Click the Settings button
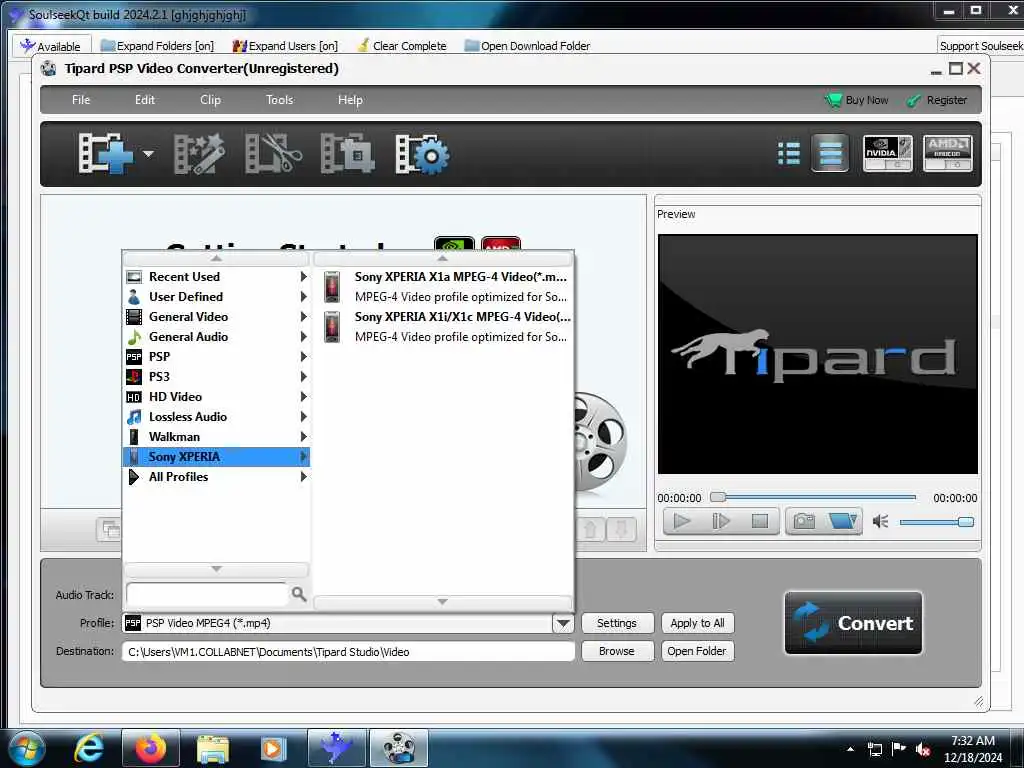 (617, 623)
